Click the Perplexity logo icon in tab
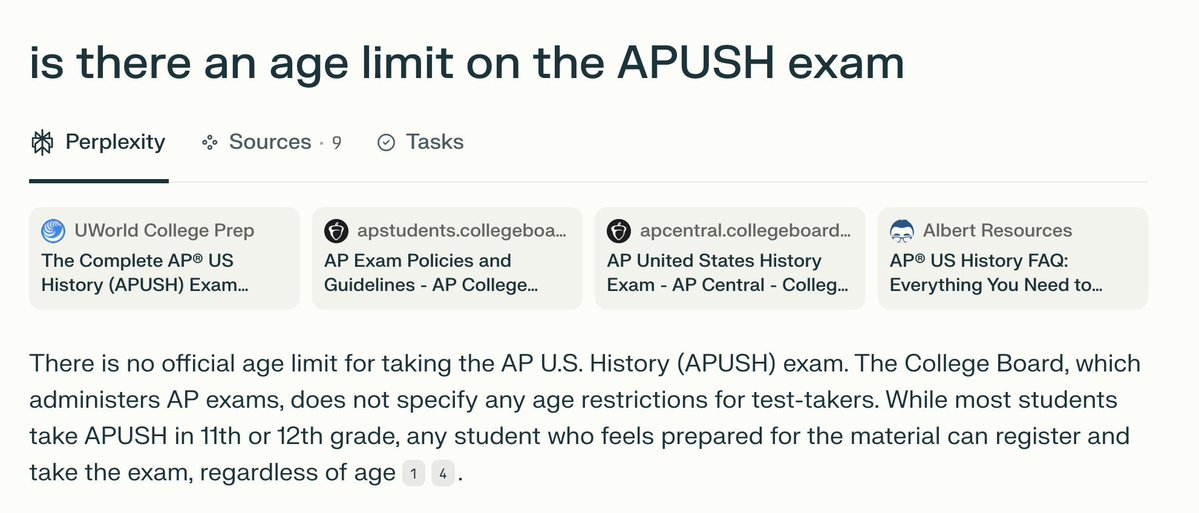The image size is (1199, 513). [43, 143]
